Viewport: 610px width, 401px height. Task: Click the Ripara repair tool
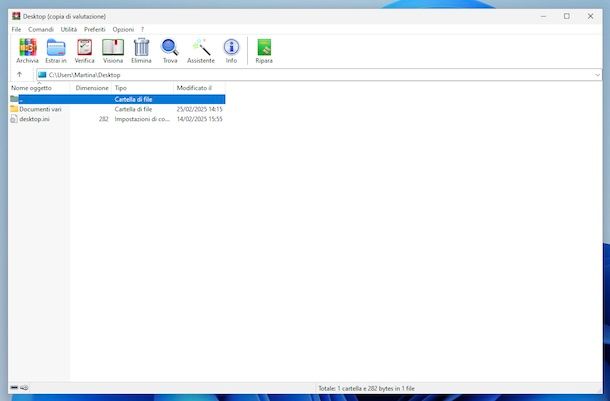tap(264, 51)
